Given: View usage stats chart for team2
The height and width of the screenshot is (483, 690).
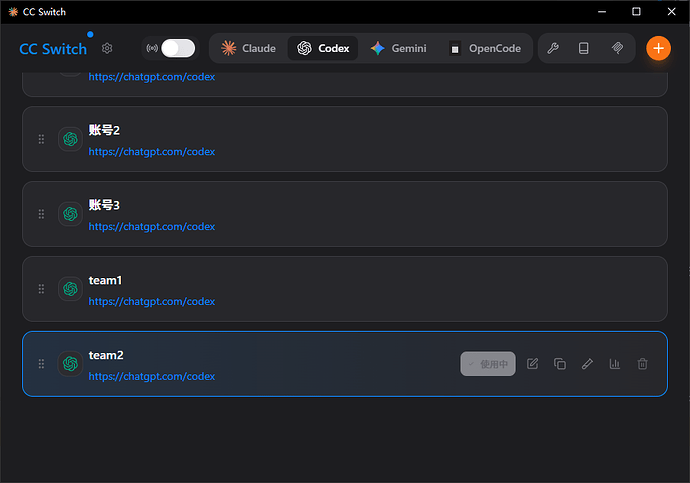Looking at the screenshot, I should (x=615, y=364).
